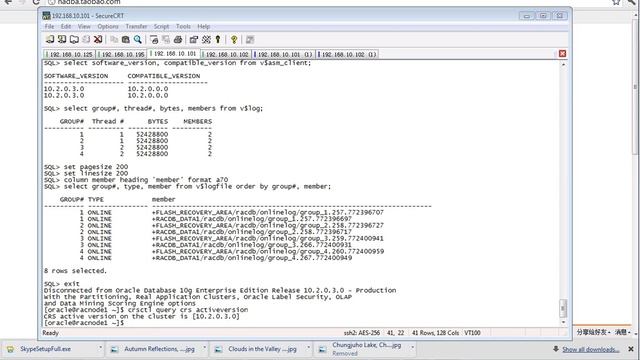The height and width of the screenshot is (360, 640).
Task: Click the 'SQL> exit' terminal line
Action: [x=62, y=284]
